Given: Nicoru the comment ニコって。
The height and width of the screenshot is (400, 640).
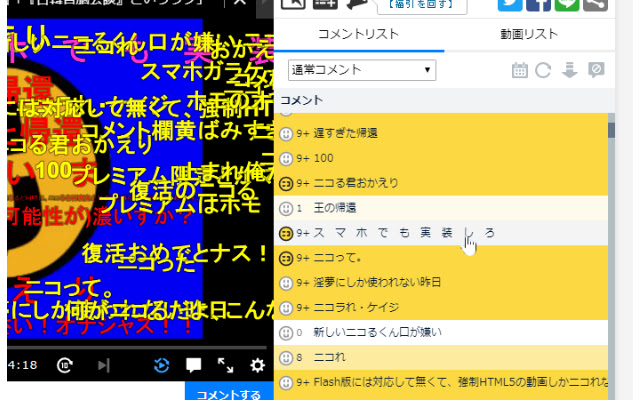Looking at the screenshot, I should click(x=286, y=258).
